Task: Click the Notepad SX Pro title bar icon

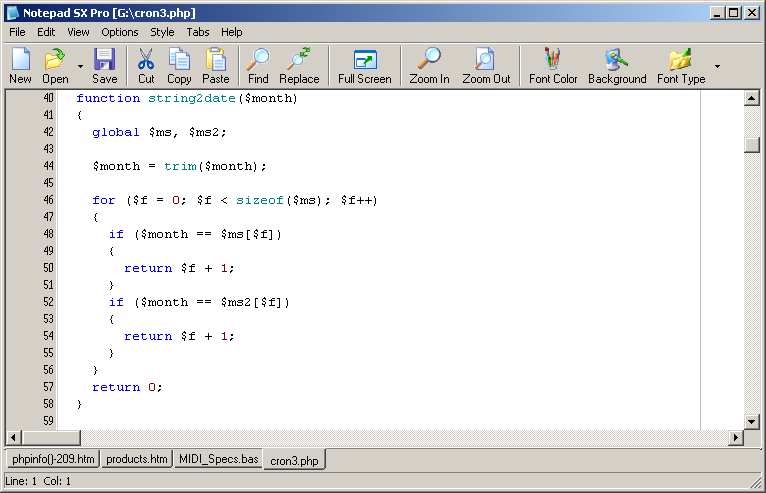Action: coord(12,13)
